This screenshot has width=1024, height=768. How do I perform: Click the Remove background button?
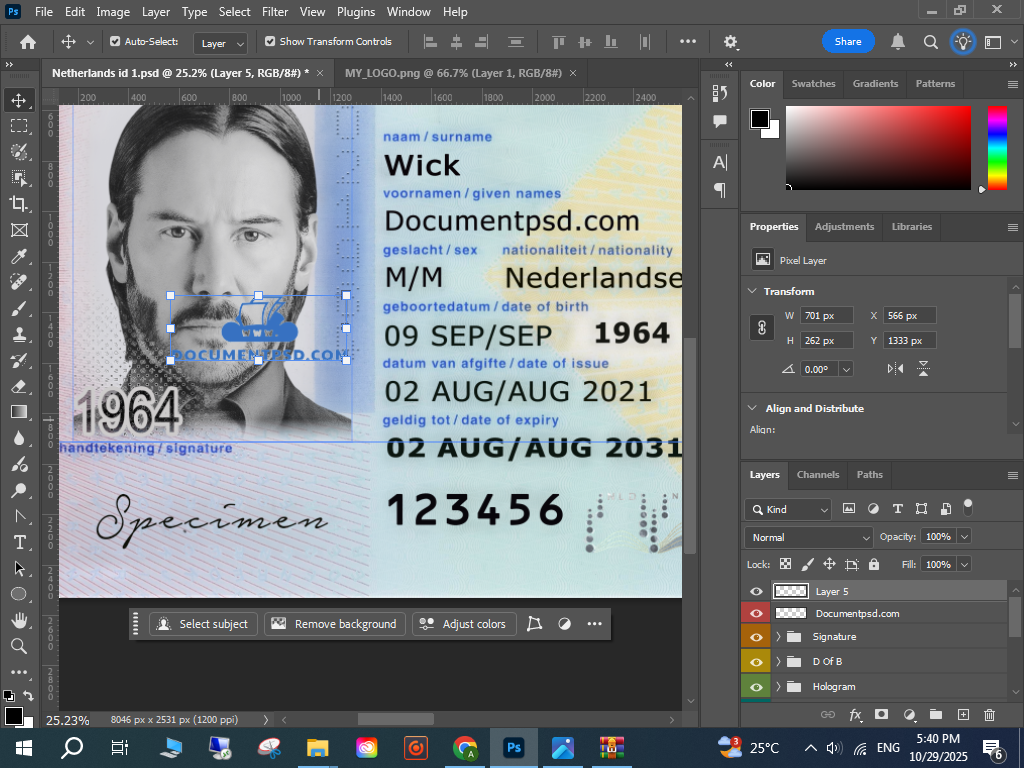[335, 624]
